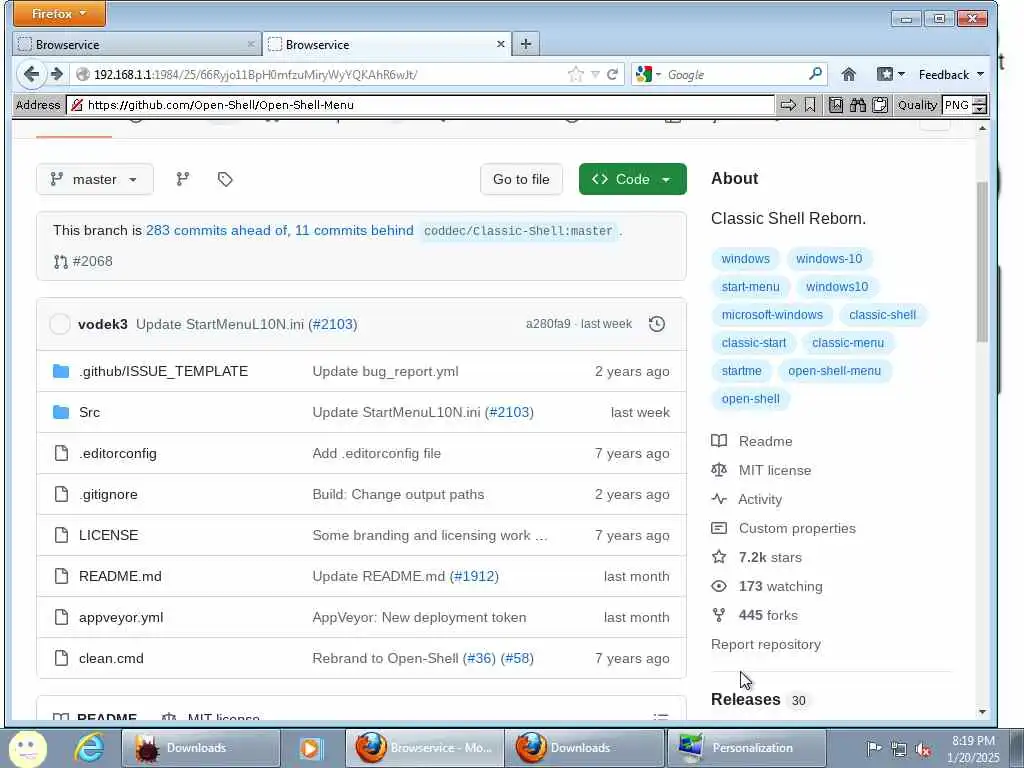This screenshot has height=768, width=1024.
Task: View tags via the tag icon
Action: (x=225, y=179)
